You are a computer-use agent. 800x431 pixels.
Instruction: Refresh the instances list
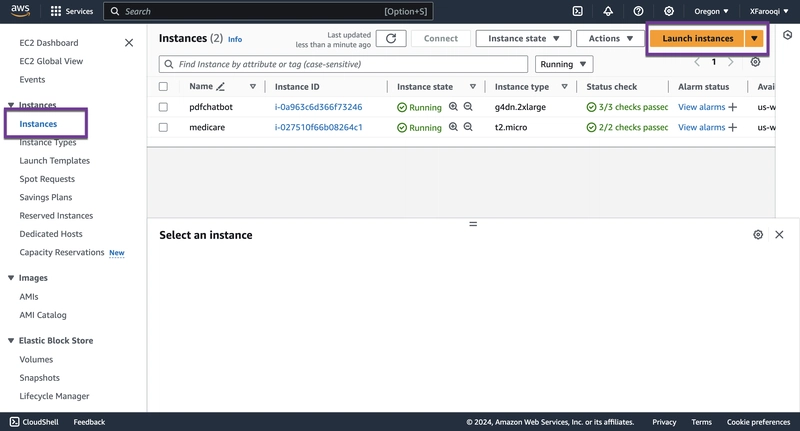pyautogui.click(x=391, y=38)
